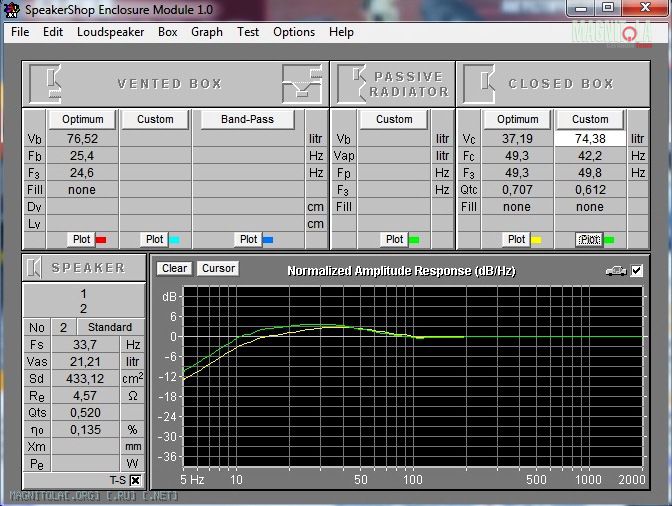Click the Vented Box speaker icon

[45, 84]
